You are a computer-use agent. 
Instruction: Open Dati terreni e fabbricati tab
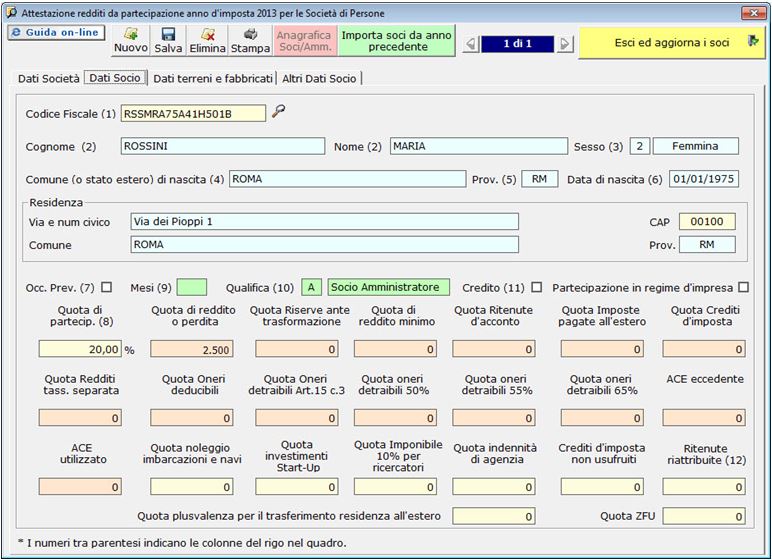point(213,78)
